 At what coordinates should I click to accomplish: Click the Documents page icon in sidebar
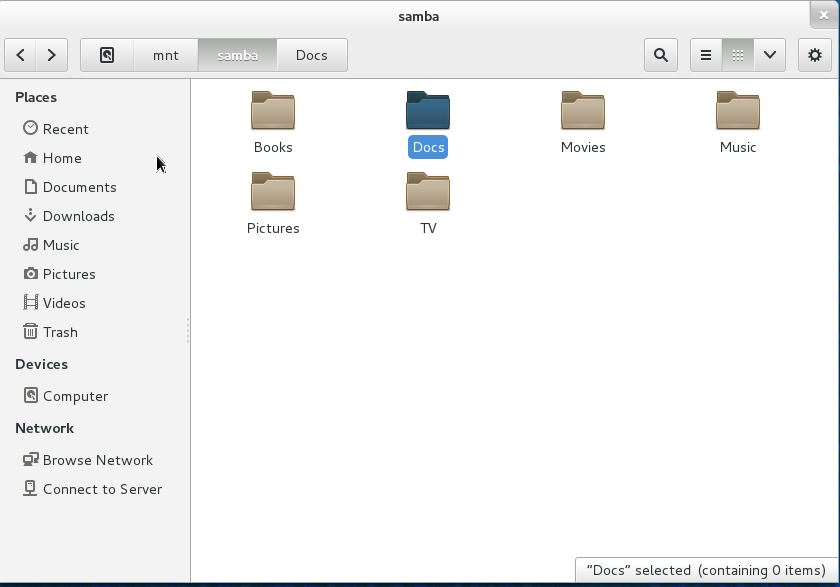coord(31,186)
